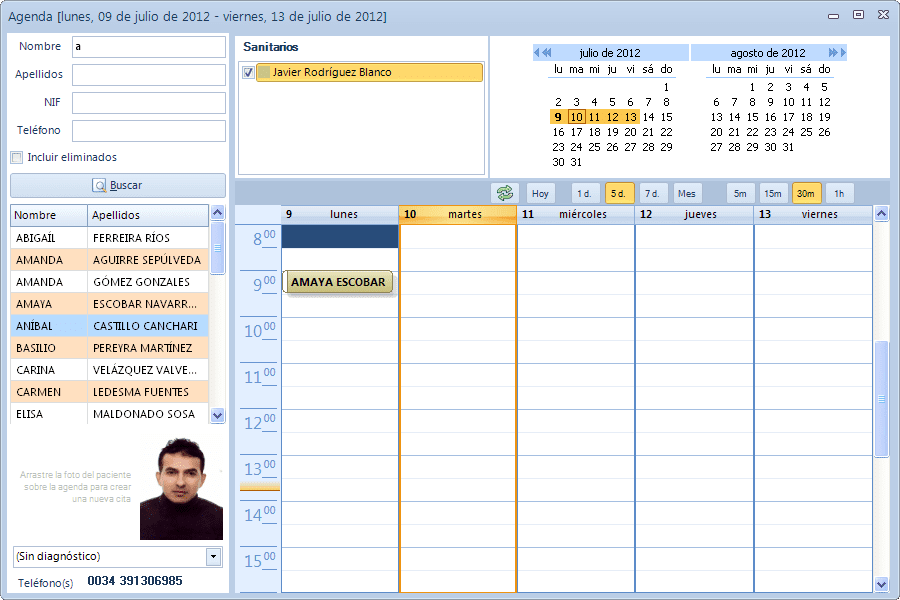Advance calendar with the double-right arrows
The height and width of the screenshot is (600, 900).
(833, 52)
